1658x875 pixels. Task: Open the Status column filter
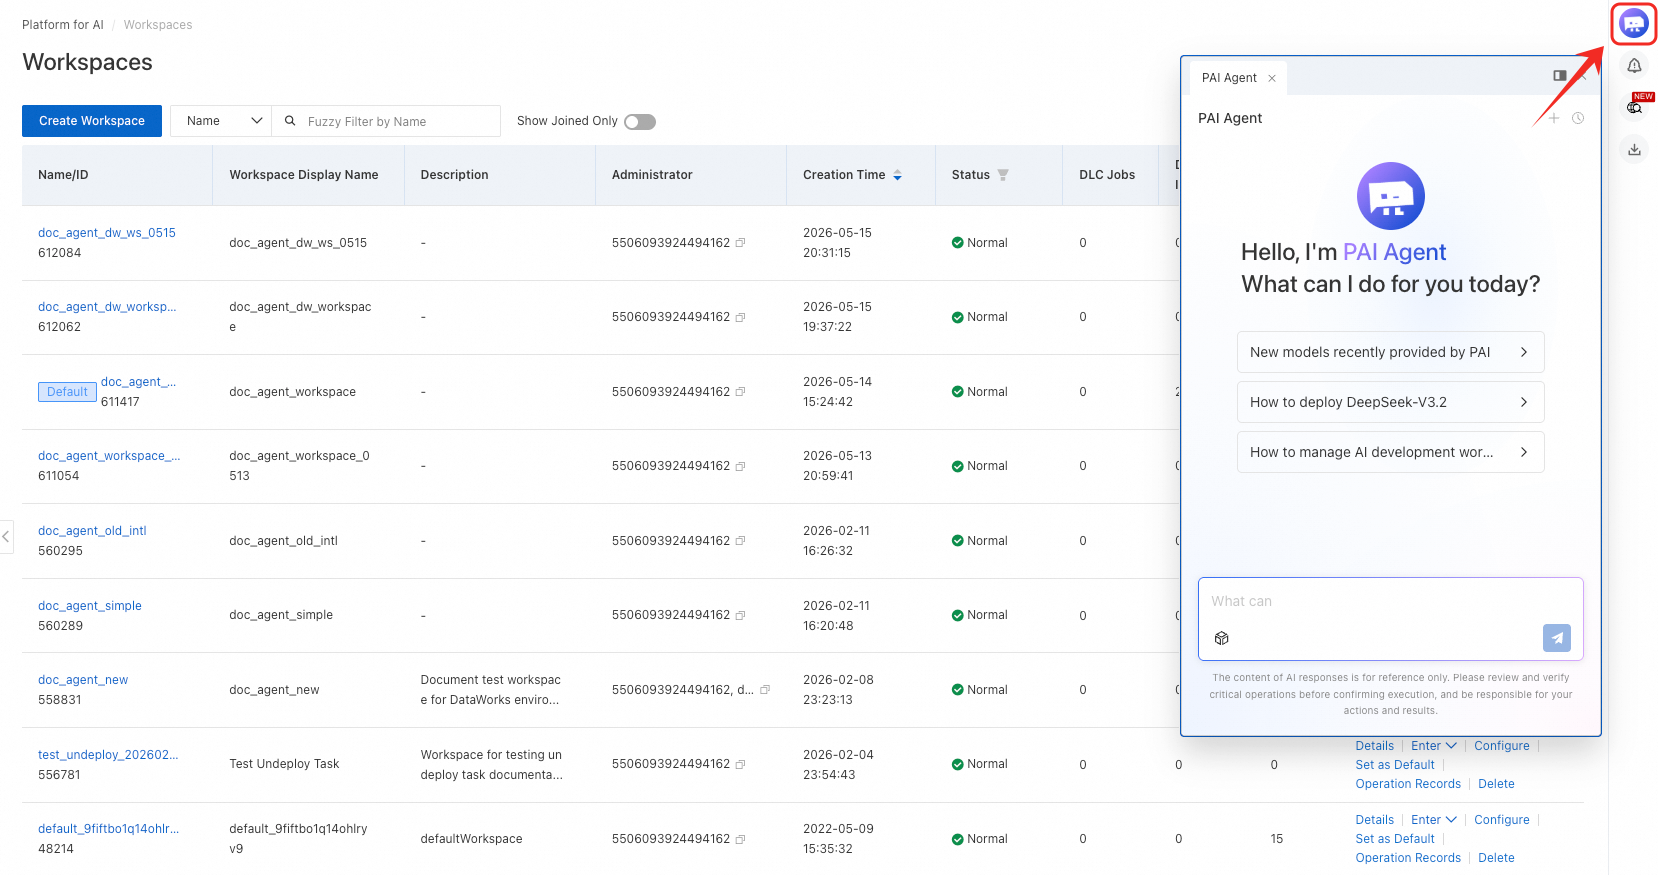(x=1003, y=175)
